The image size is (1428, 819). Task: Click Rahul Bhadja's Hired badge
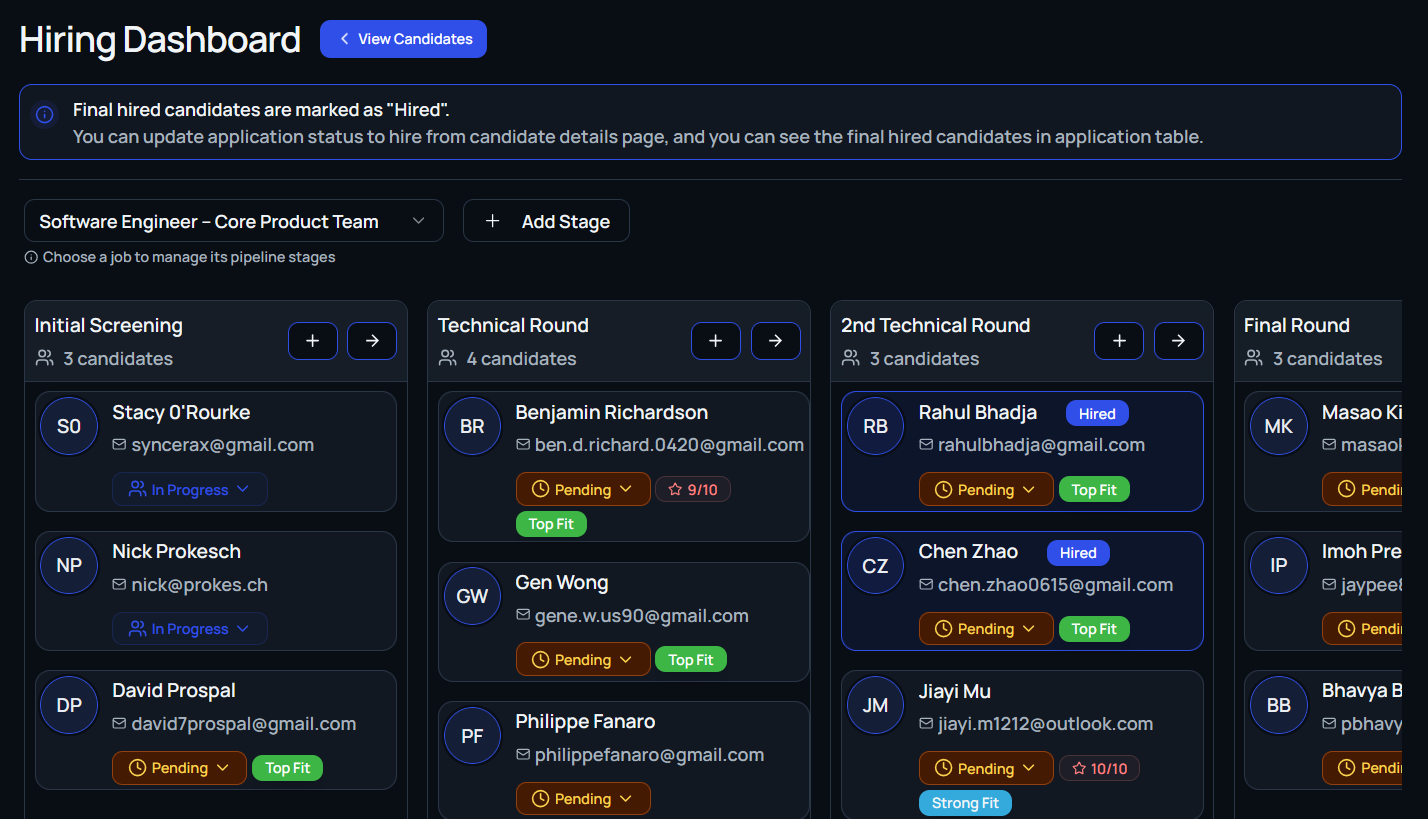(x=1097, y=413)
